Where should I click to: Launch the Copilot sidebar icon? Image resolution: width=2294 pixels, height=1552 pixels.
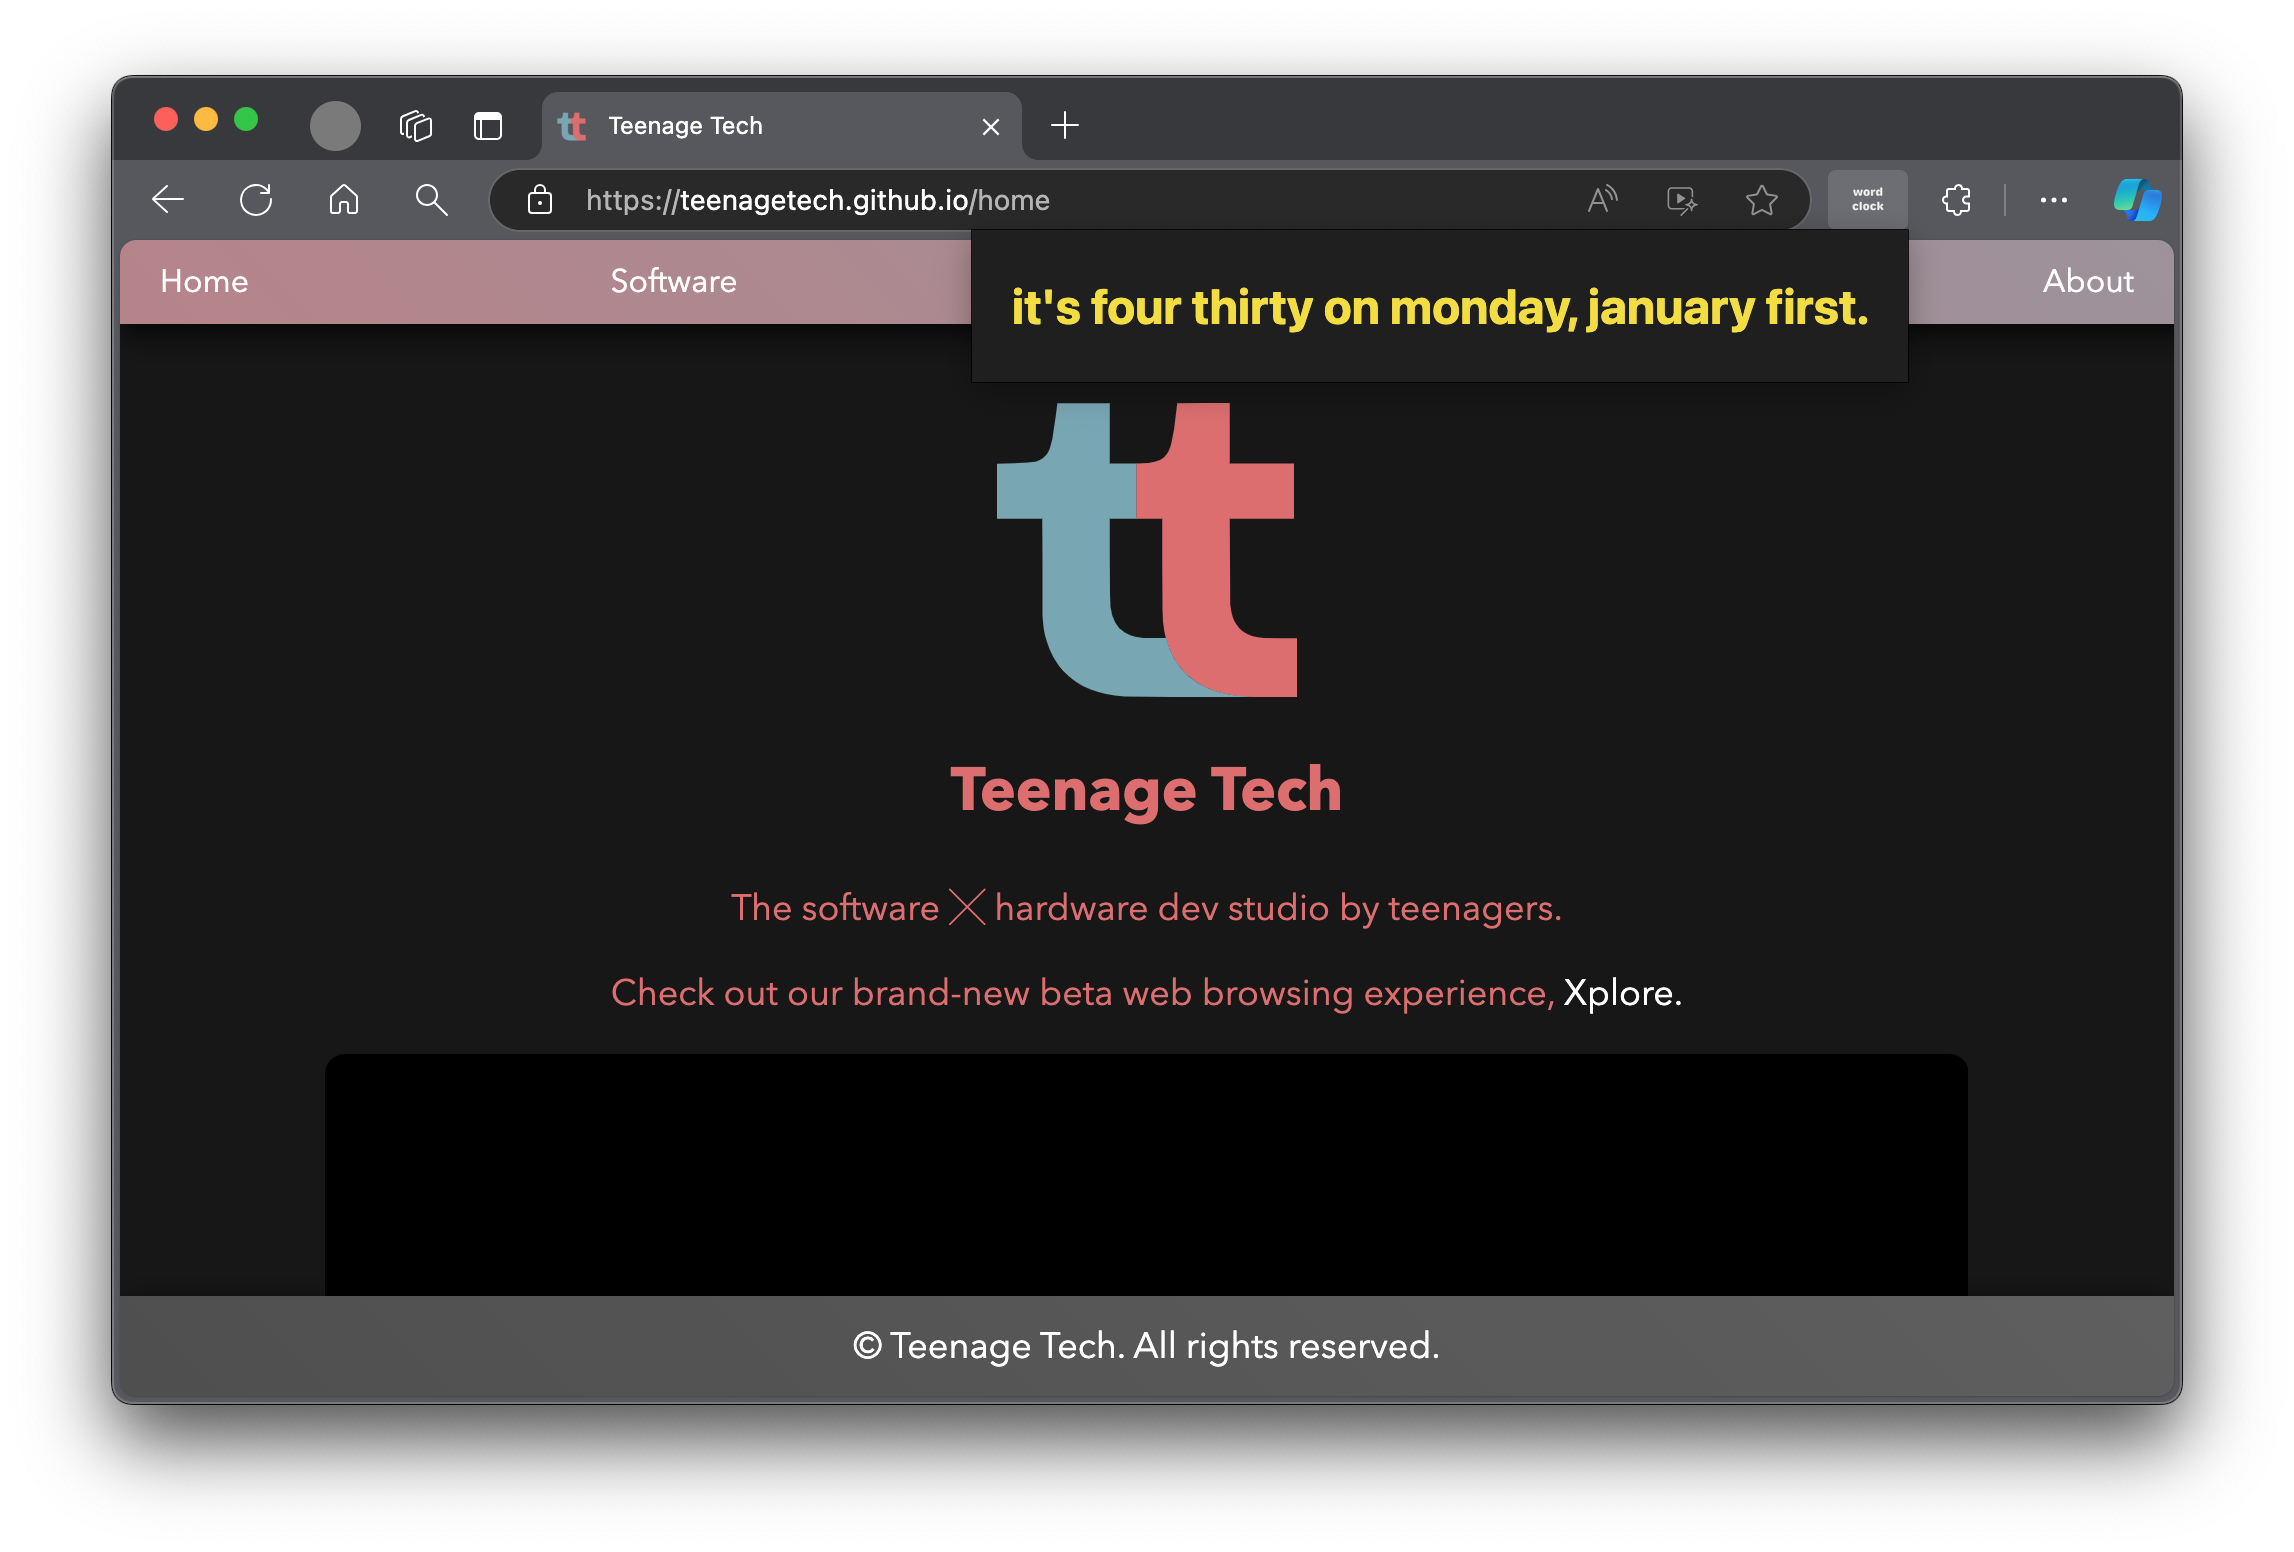tap(2137, 200)
